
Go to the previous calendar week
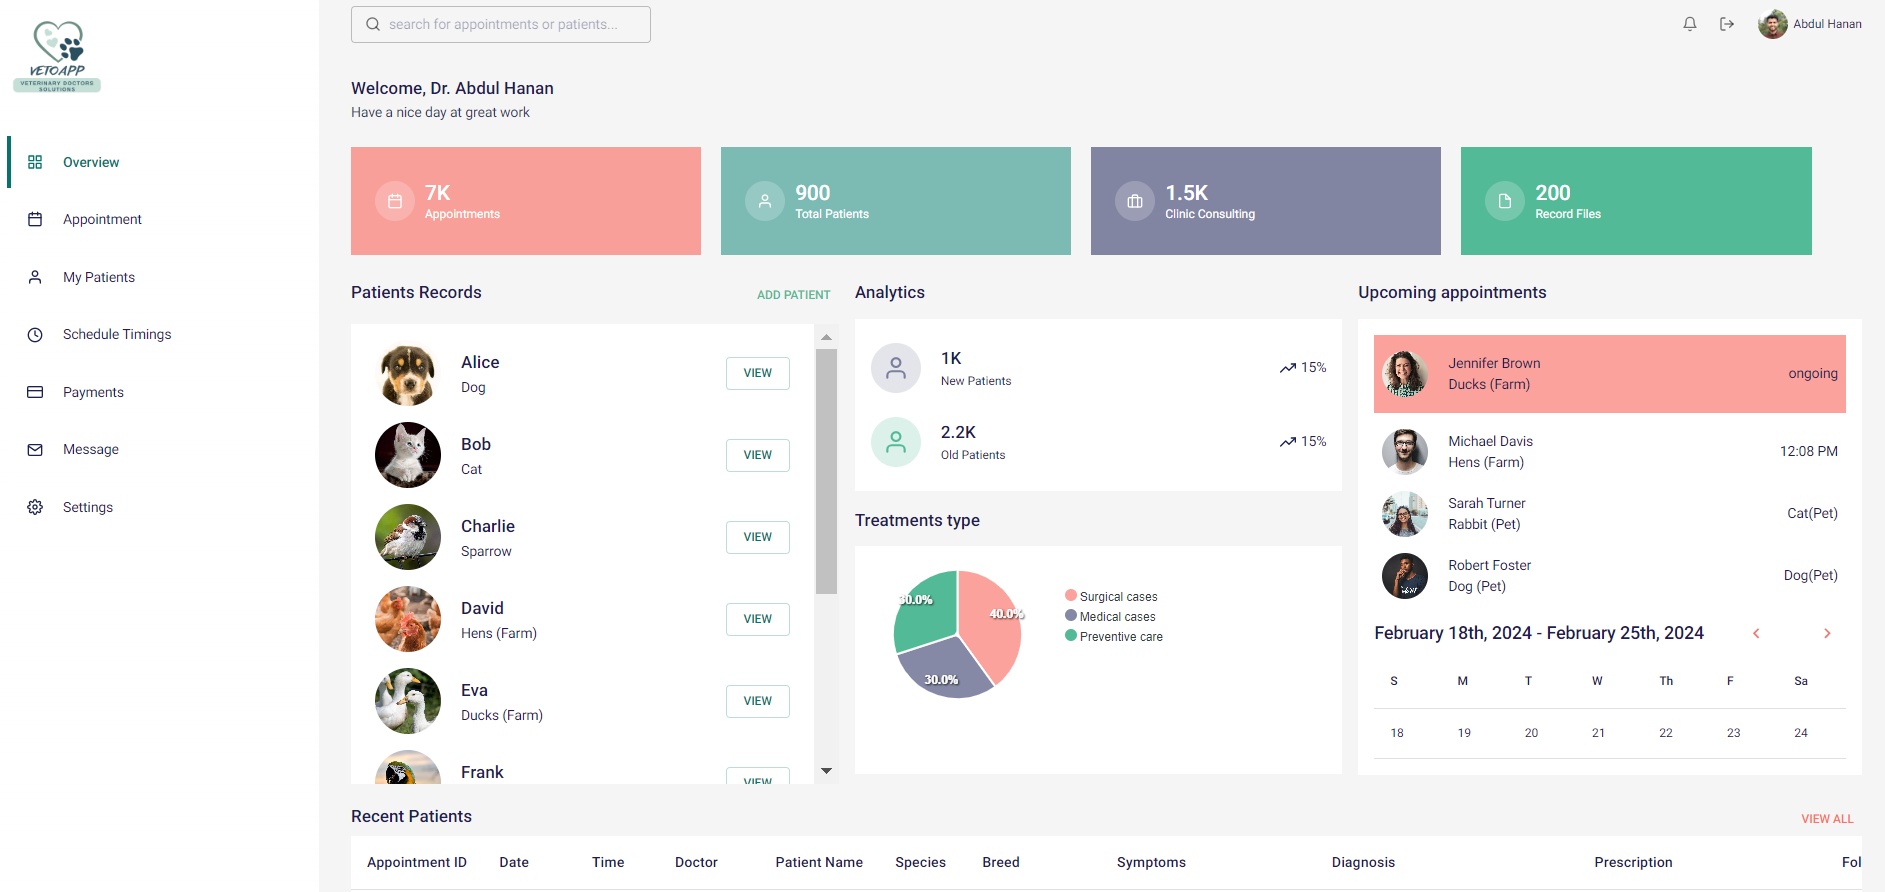[1756, 633]
